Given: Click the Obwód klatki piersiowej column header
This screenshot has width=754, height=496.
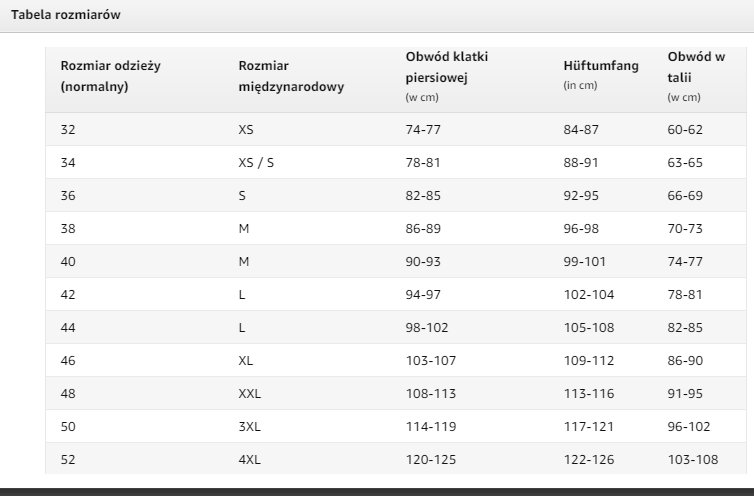Looking at the screenshot, I should coord(447,76).
